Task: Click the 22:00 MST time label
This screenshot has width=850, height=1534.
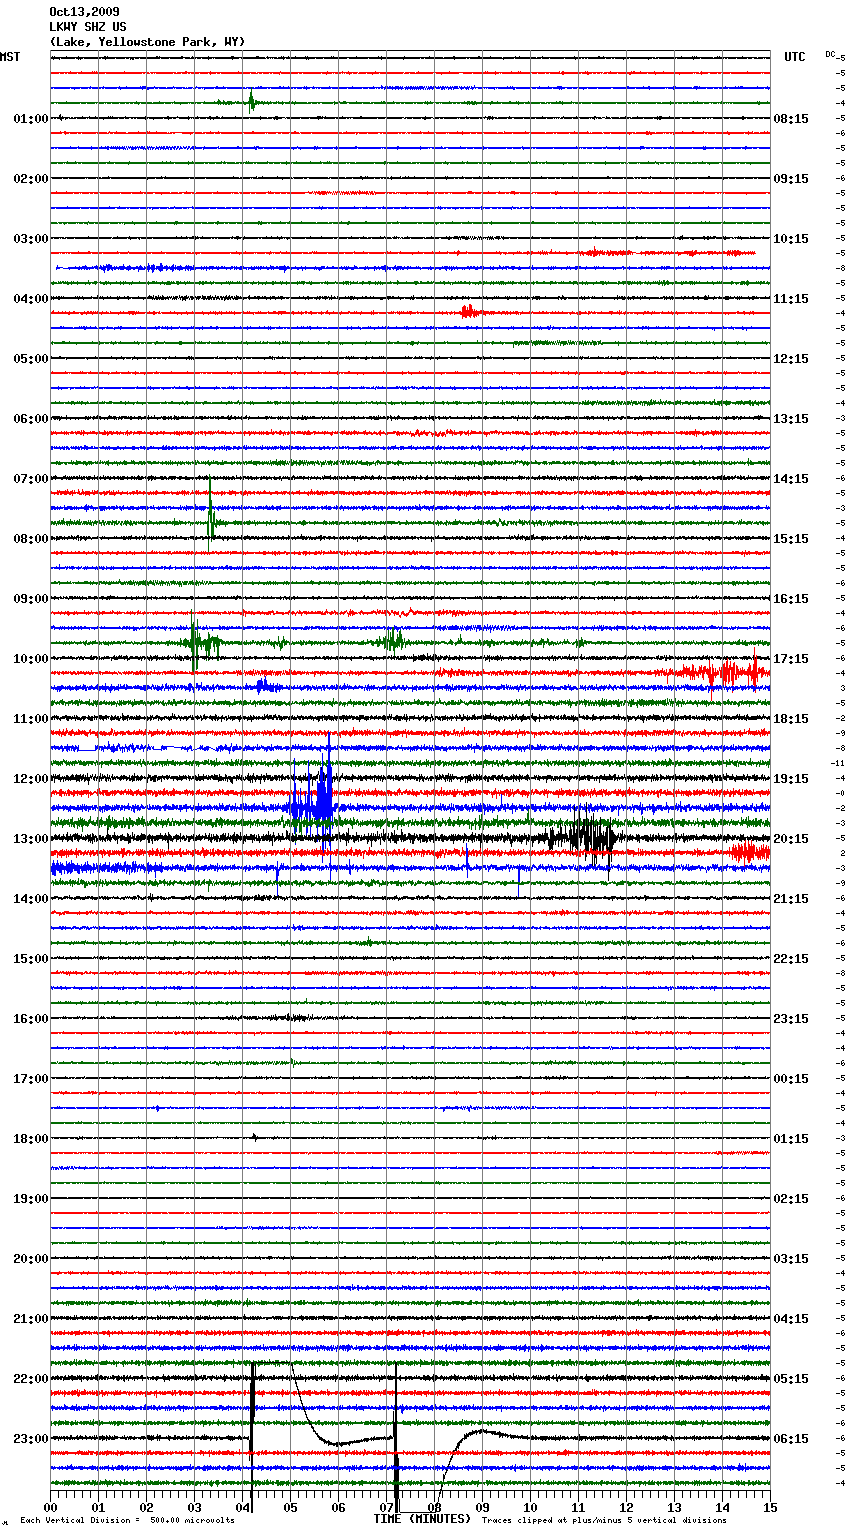Action: 30,1379
